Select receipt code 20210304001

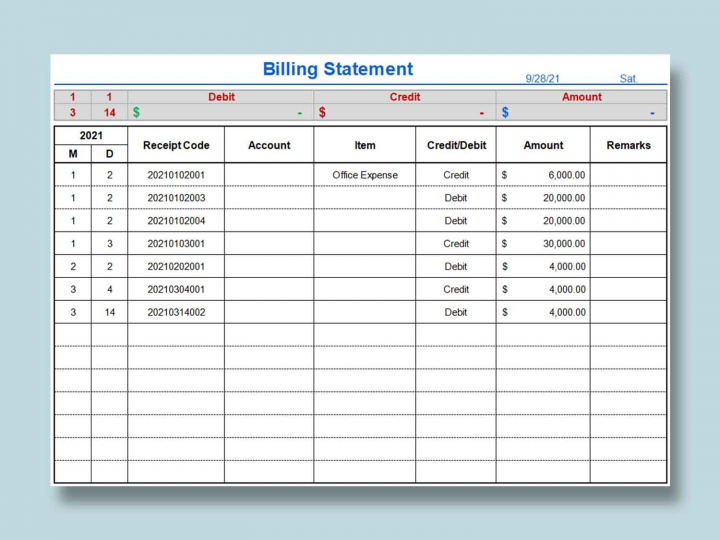[176, 289]
